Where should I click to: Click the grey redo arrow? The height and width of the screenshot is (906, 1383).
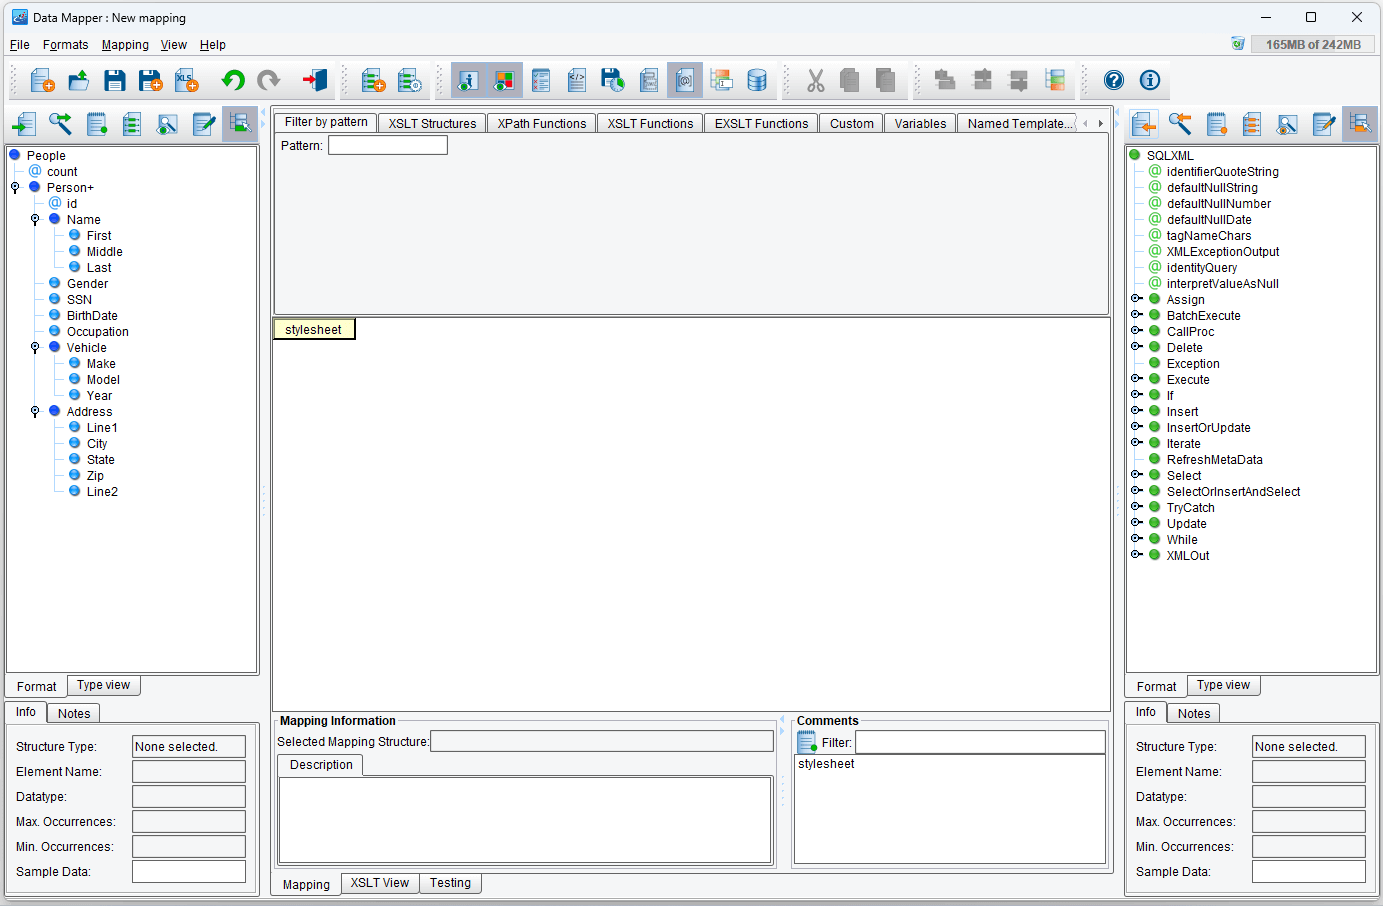[x=268, y=80]
